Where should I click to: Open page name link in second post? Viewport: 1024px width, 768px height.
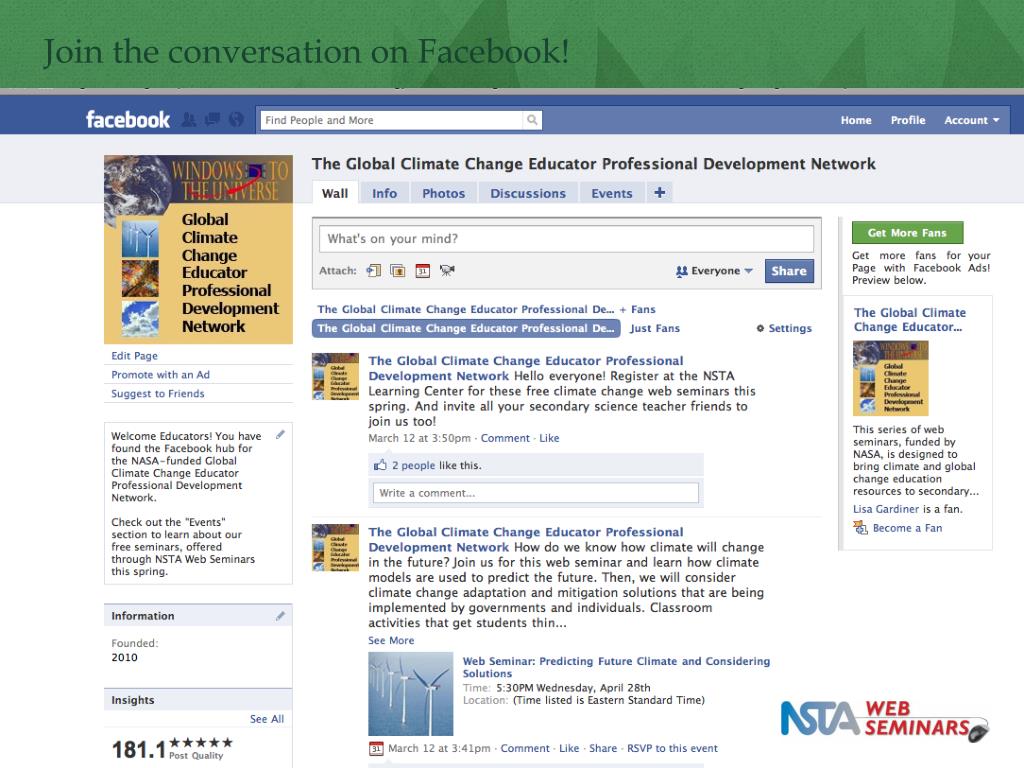coord(526,539)
